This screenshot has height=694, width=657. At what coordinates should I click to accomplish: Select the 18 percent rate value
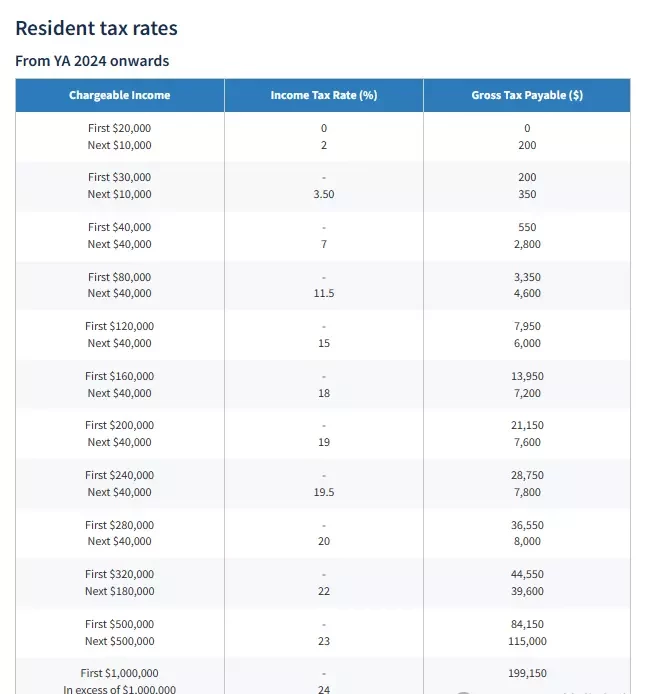324,393
